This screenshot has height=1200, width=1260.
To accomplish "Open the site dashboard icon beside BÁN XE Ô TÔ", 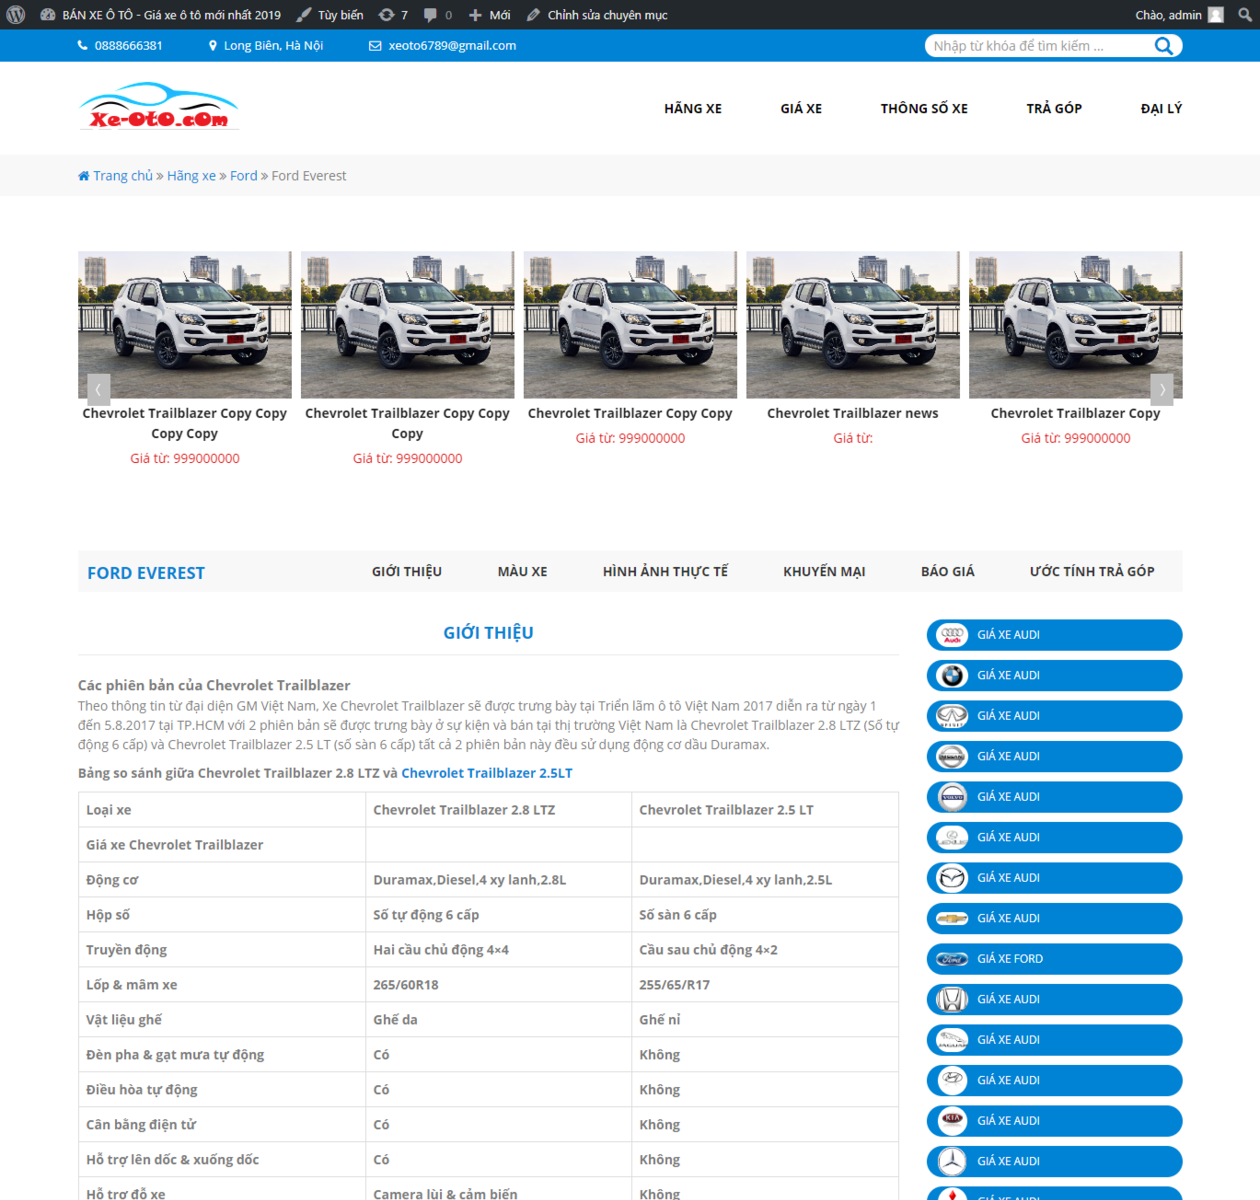I will 47,15.
